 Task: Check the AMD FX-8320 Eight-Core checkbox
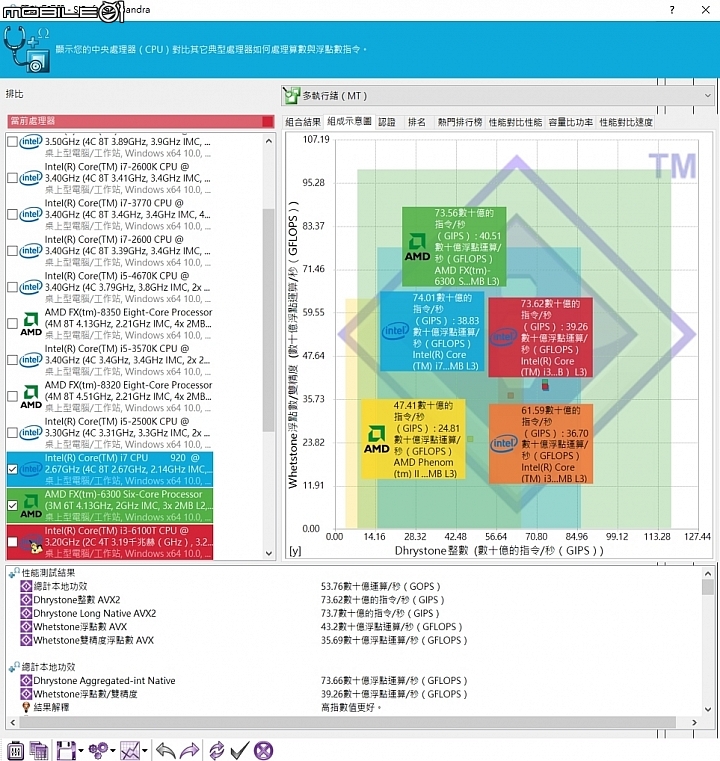tap(13, 397)
